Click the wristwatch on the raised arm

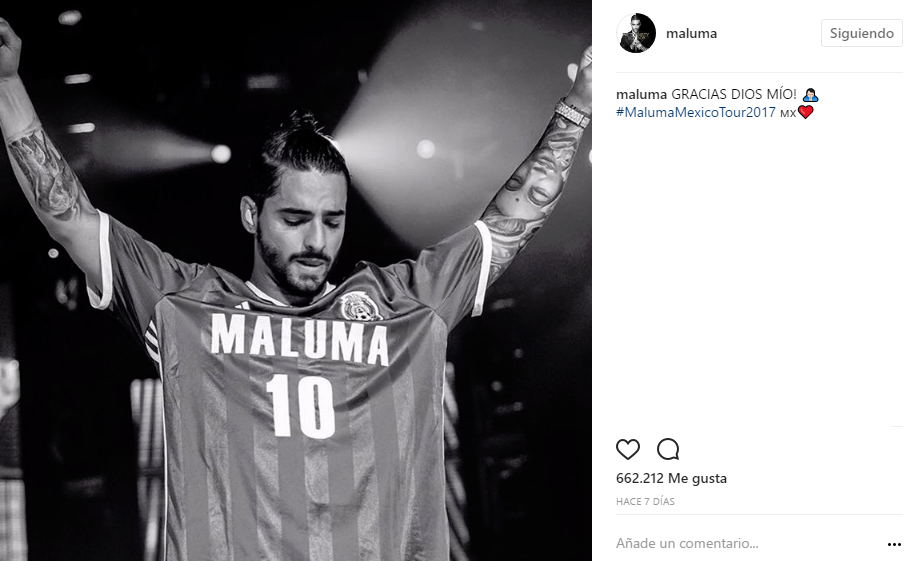(573, 113)
